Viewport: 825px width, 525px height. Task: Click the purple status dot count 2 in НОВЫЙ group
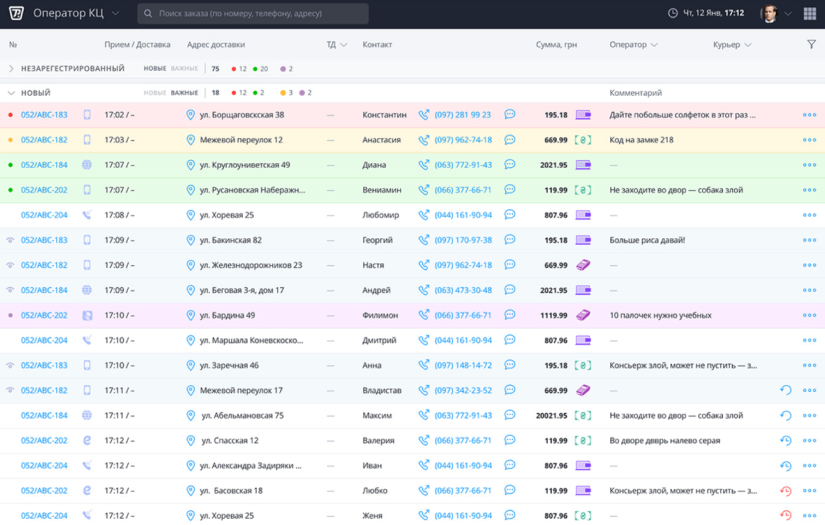[x=306, y=93]
